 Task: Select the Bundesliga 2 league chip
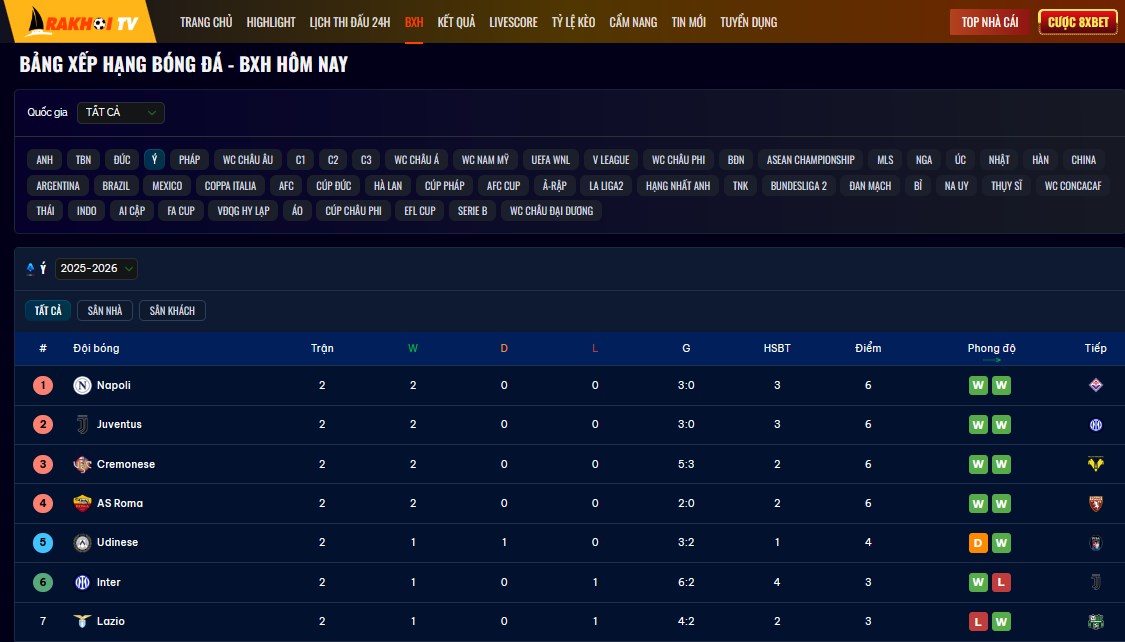point(798,186)
